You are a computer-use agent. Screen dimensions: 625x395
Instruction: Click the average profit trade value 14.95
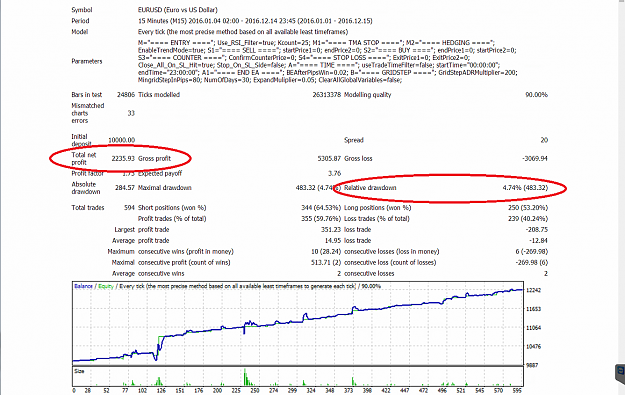click(333, 241)
